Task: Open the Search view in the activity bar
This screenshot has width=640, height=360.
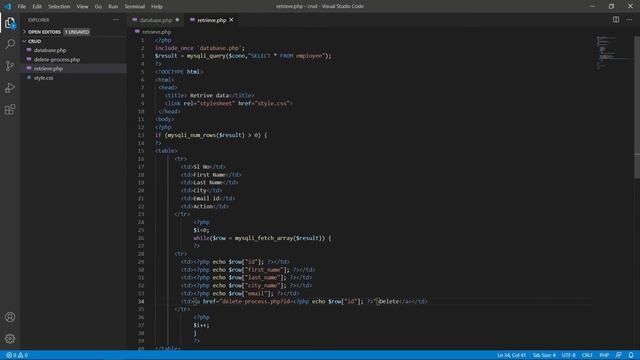Action: 10,44
